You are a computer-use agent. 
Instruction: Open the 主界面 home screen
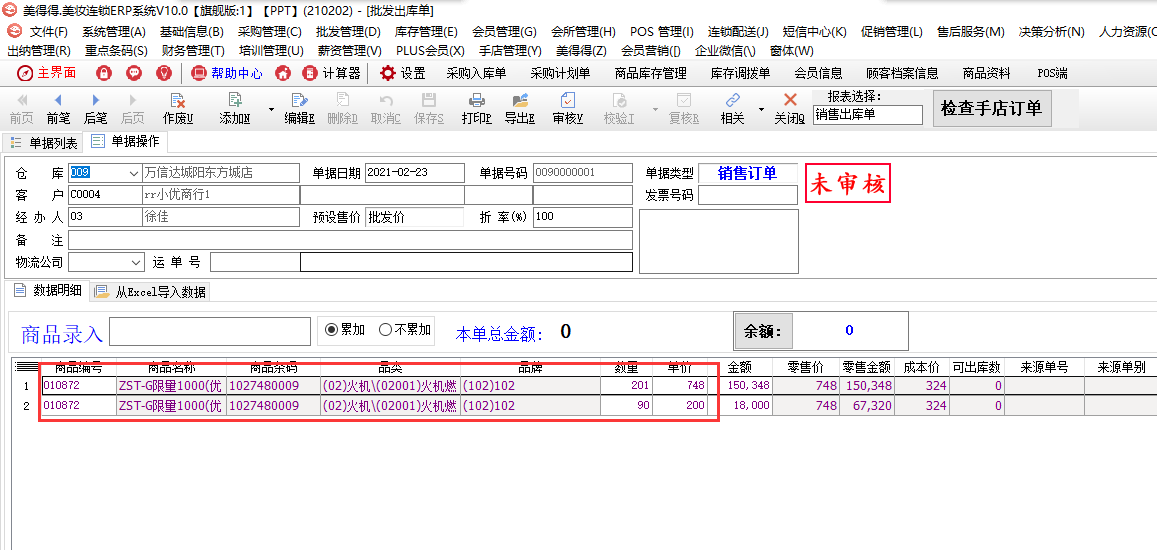47,73
